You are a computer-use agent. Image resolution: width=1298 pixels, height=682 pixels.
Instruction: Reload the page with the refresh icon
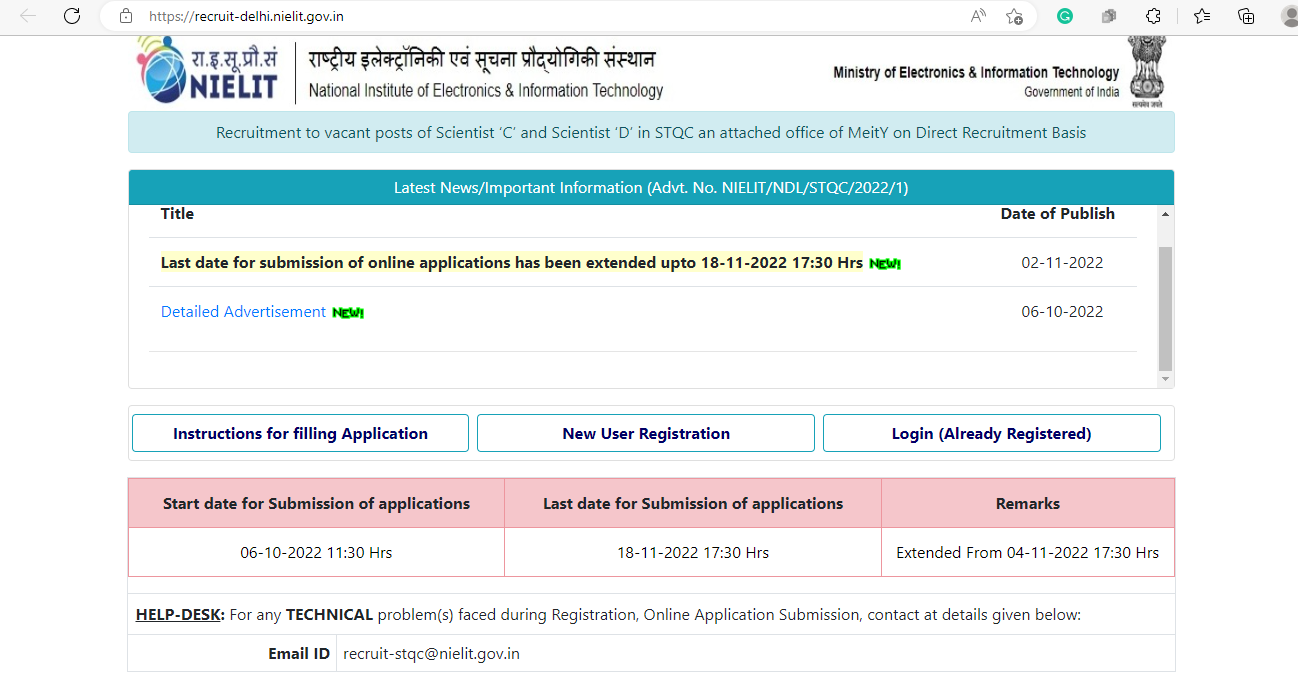72,16
